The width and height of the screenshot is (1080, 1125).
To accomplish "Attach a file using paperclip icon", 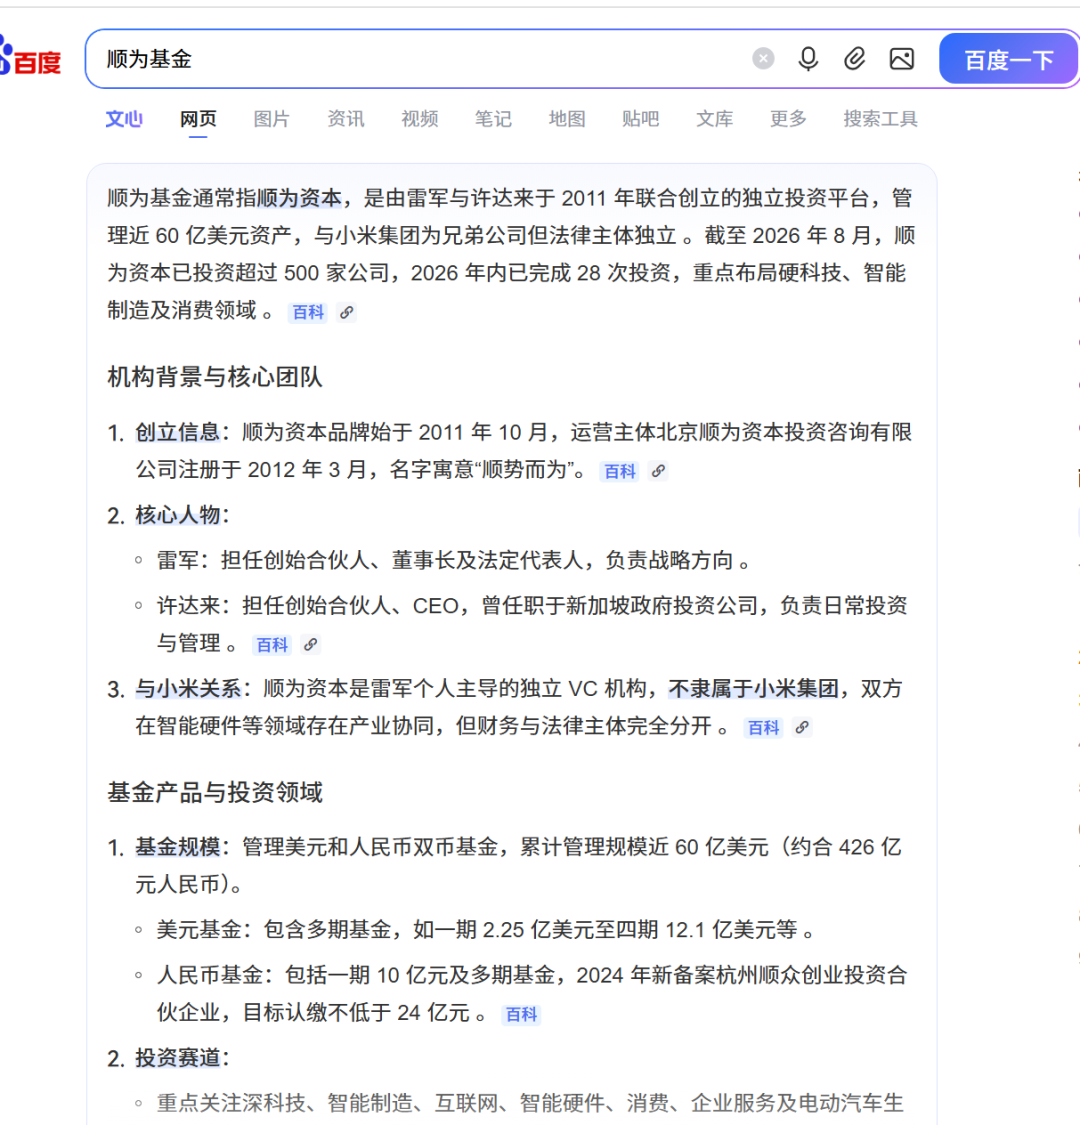I will 855,58.
